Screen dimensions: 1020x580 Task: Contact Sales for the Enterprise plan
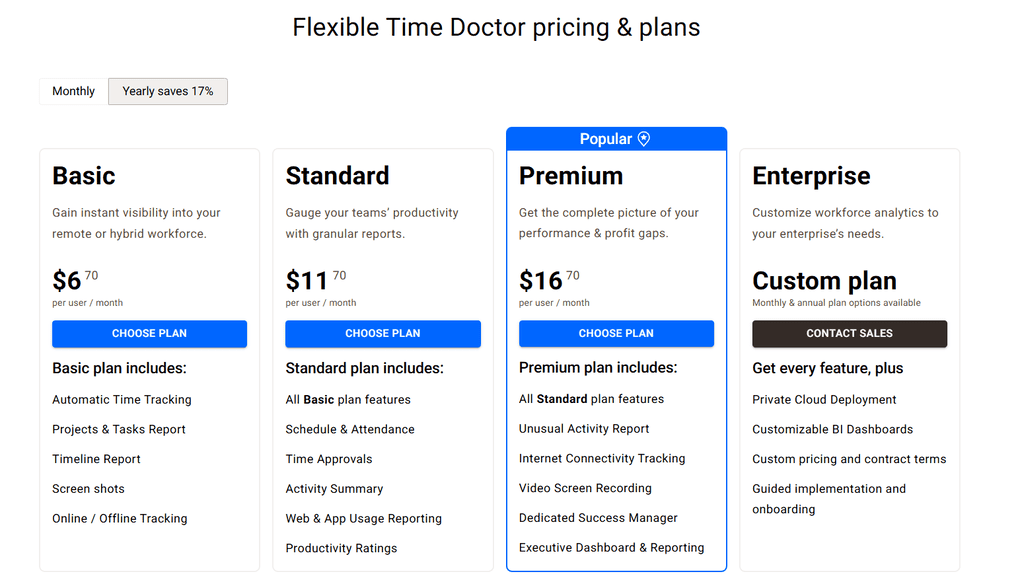(x=849, y=333)
